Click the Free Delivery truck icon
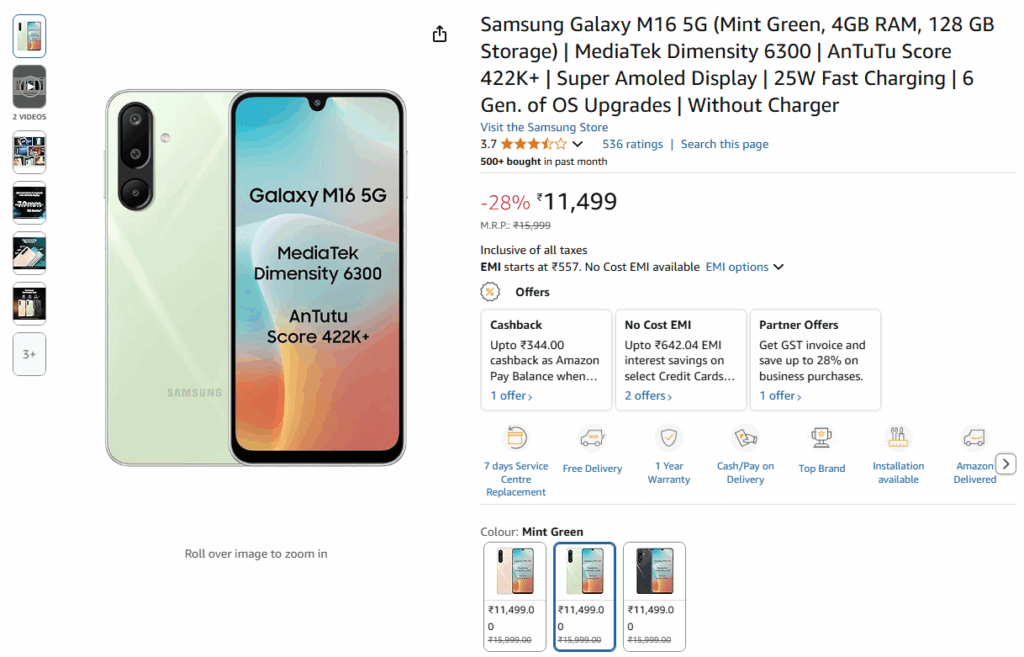Viewport: 1024px width, 657px height. pos(592,438)
